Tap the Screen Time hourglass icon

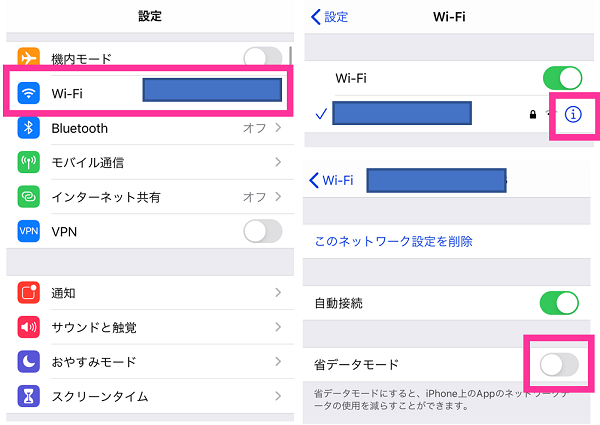click(x=29, y=396)
